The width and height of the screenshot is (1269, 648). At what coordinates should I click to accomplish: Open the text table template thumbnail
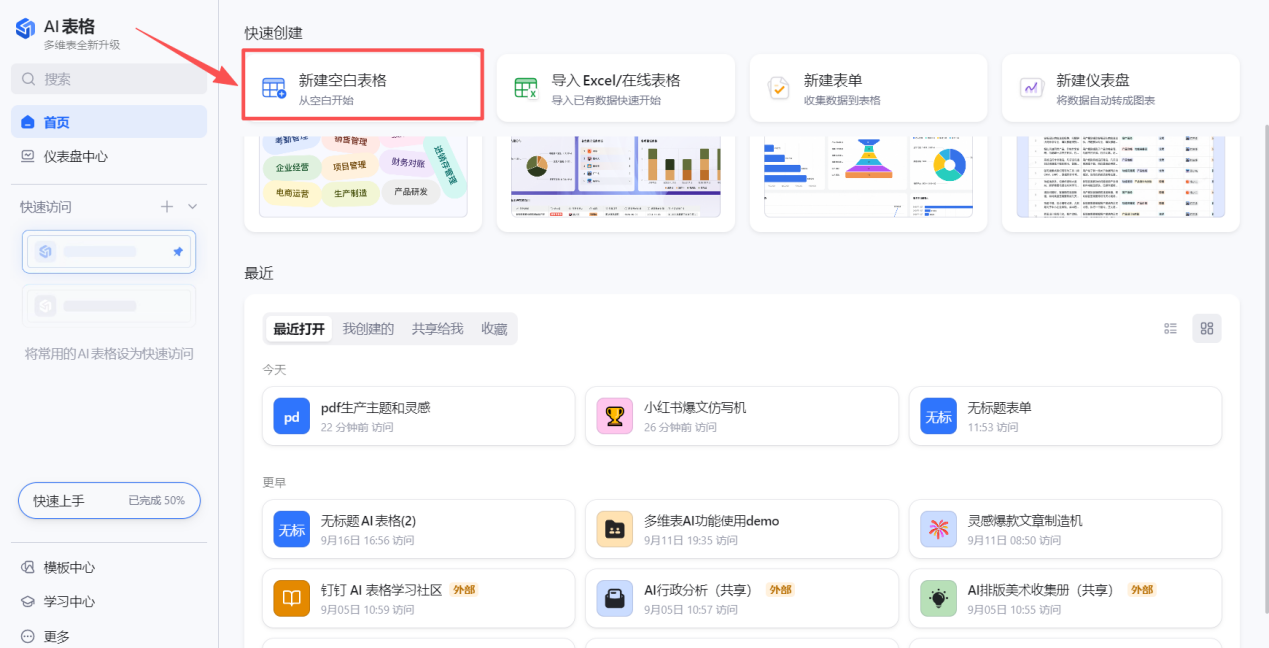(1120, 177)
